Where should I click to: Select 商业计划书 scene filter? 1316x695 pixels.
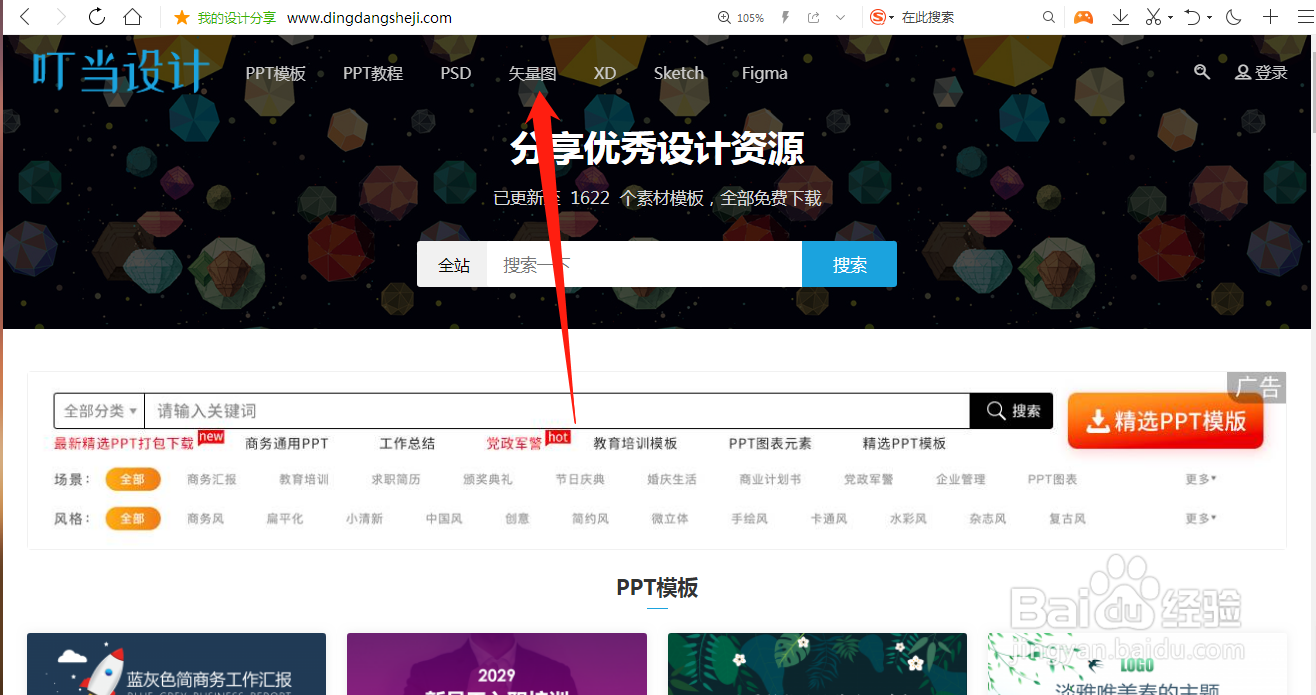click(x=770, y=479)
